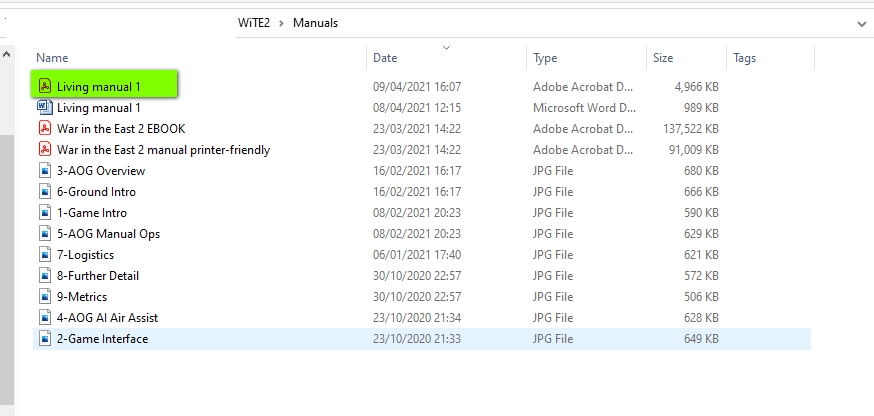Sort files by the Date column
Viewport: 874px width, 416px height.
(385, 58)
